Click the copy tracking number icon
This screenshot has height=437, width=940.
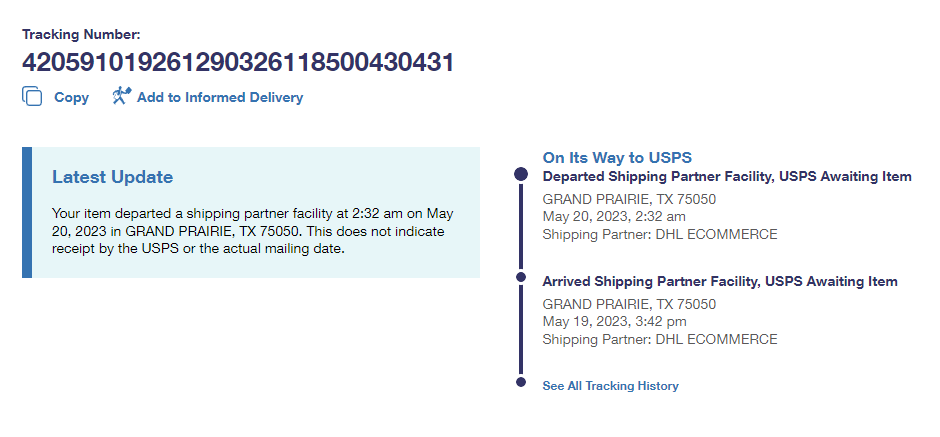tap(32, 97)
